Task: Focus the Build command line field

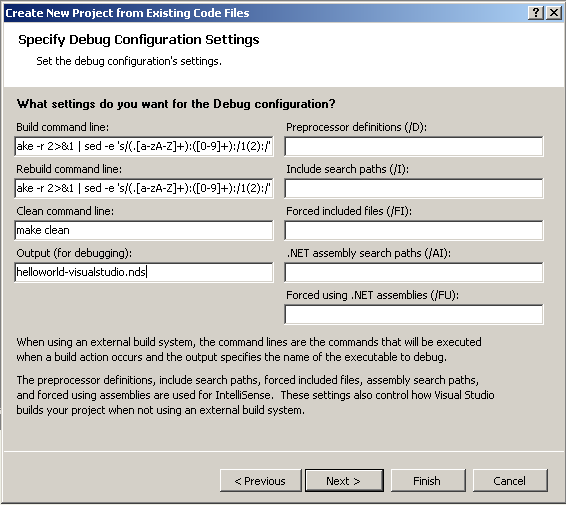Action: pyautogui.click(x=144, y=146)
